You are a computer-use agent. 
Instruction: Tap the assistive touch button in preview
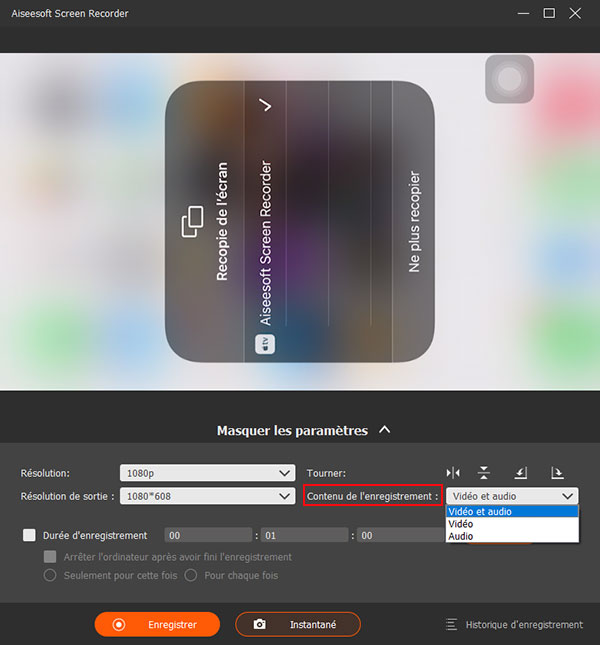[510, 78]
